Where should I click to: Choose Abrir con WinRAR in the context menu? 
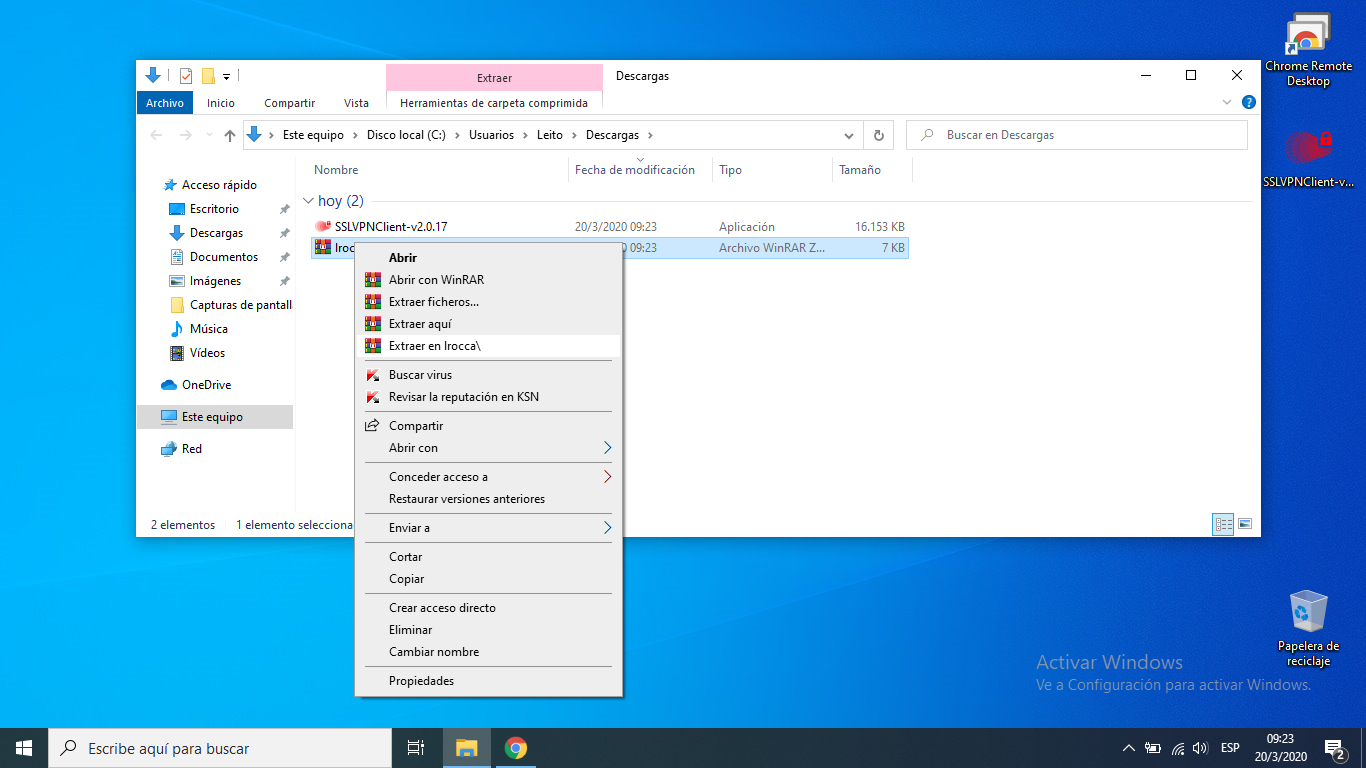(x=489, y=280)
